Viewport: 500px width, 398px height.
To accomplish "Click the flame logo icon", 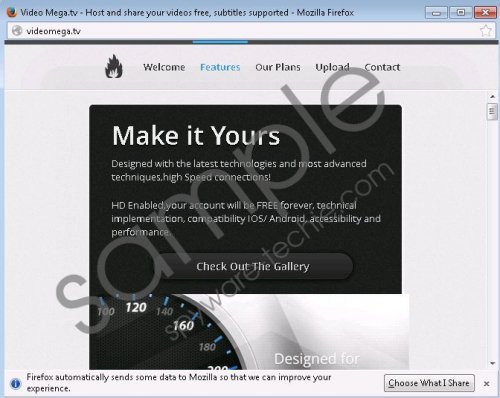I will coord(114,67).
